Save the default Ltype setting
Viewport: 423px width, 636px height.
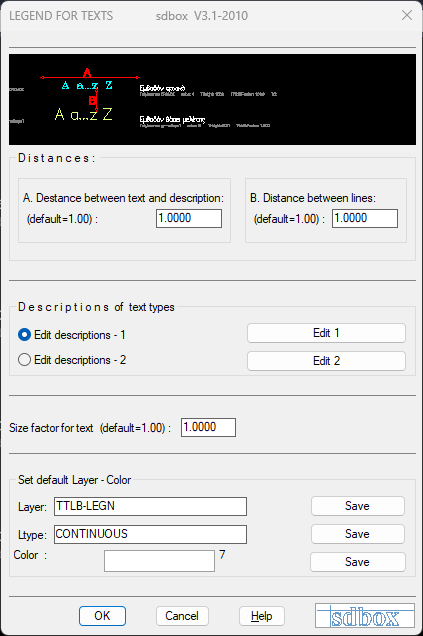coord(358,534)
